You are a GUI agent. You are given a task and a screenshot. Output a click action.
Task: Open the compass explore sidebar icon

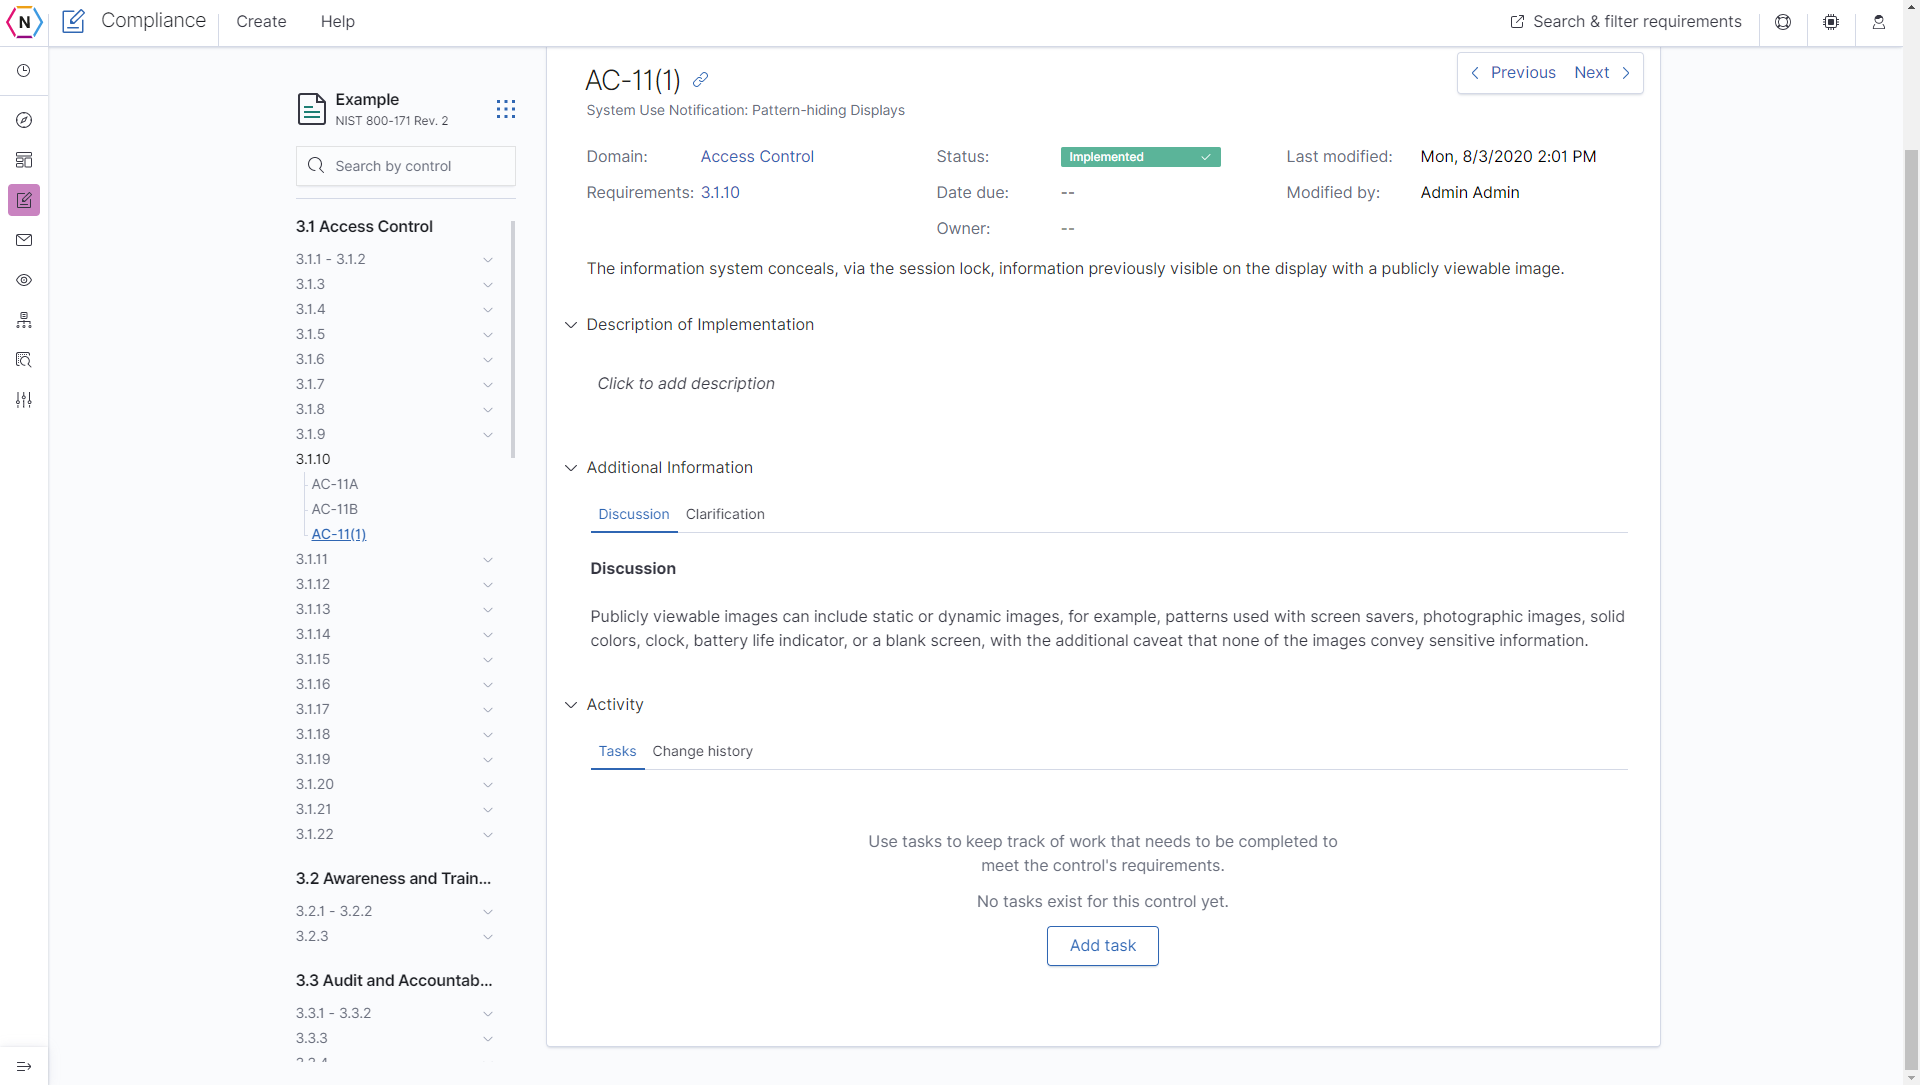(24, 120)
